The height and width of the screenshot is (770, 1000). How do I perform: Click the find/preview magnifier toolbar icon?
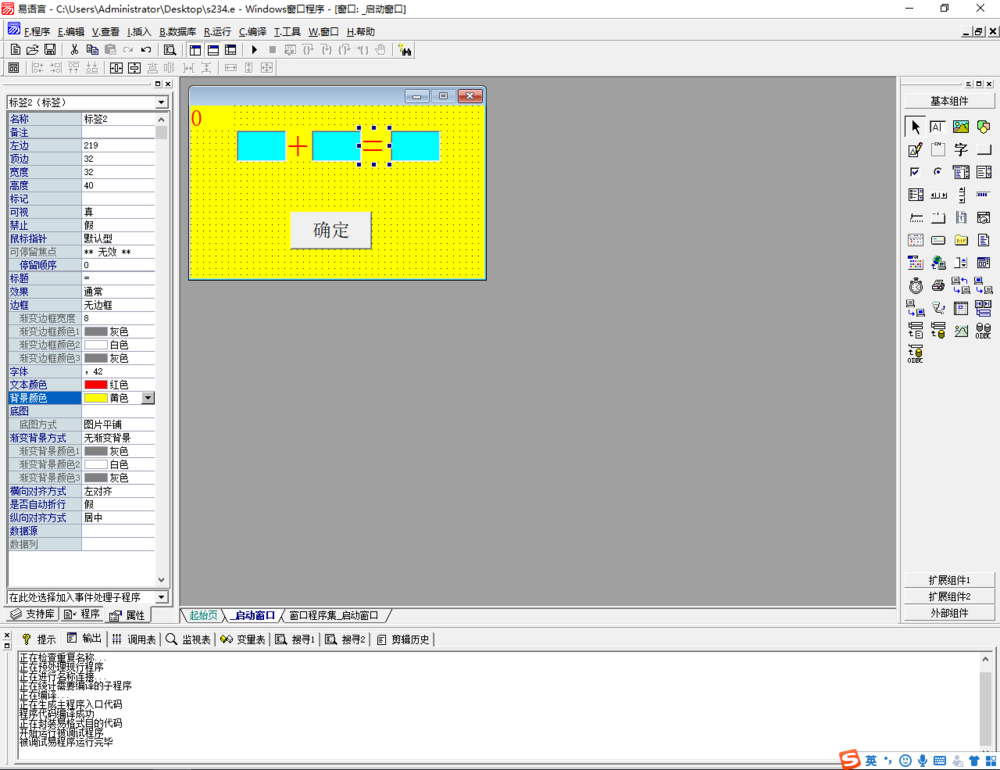pyautogui.click(x=170, y=50)
